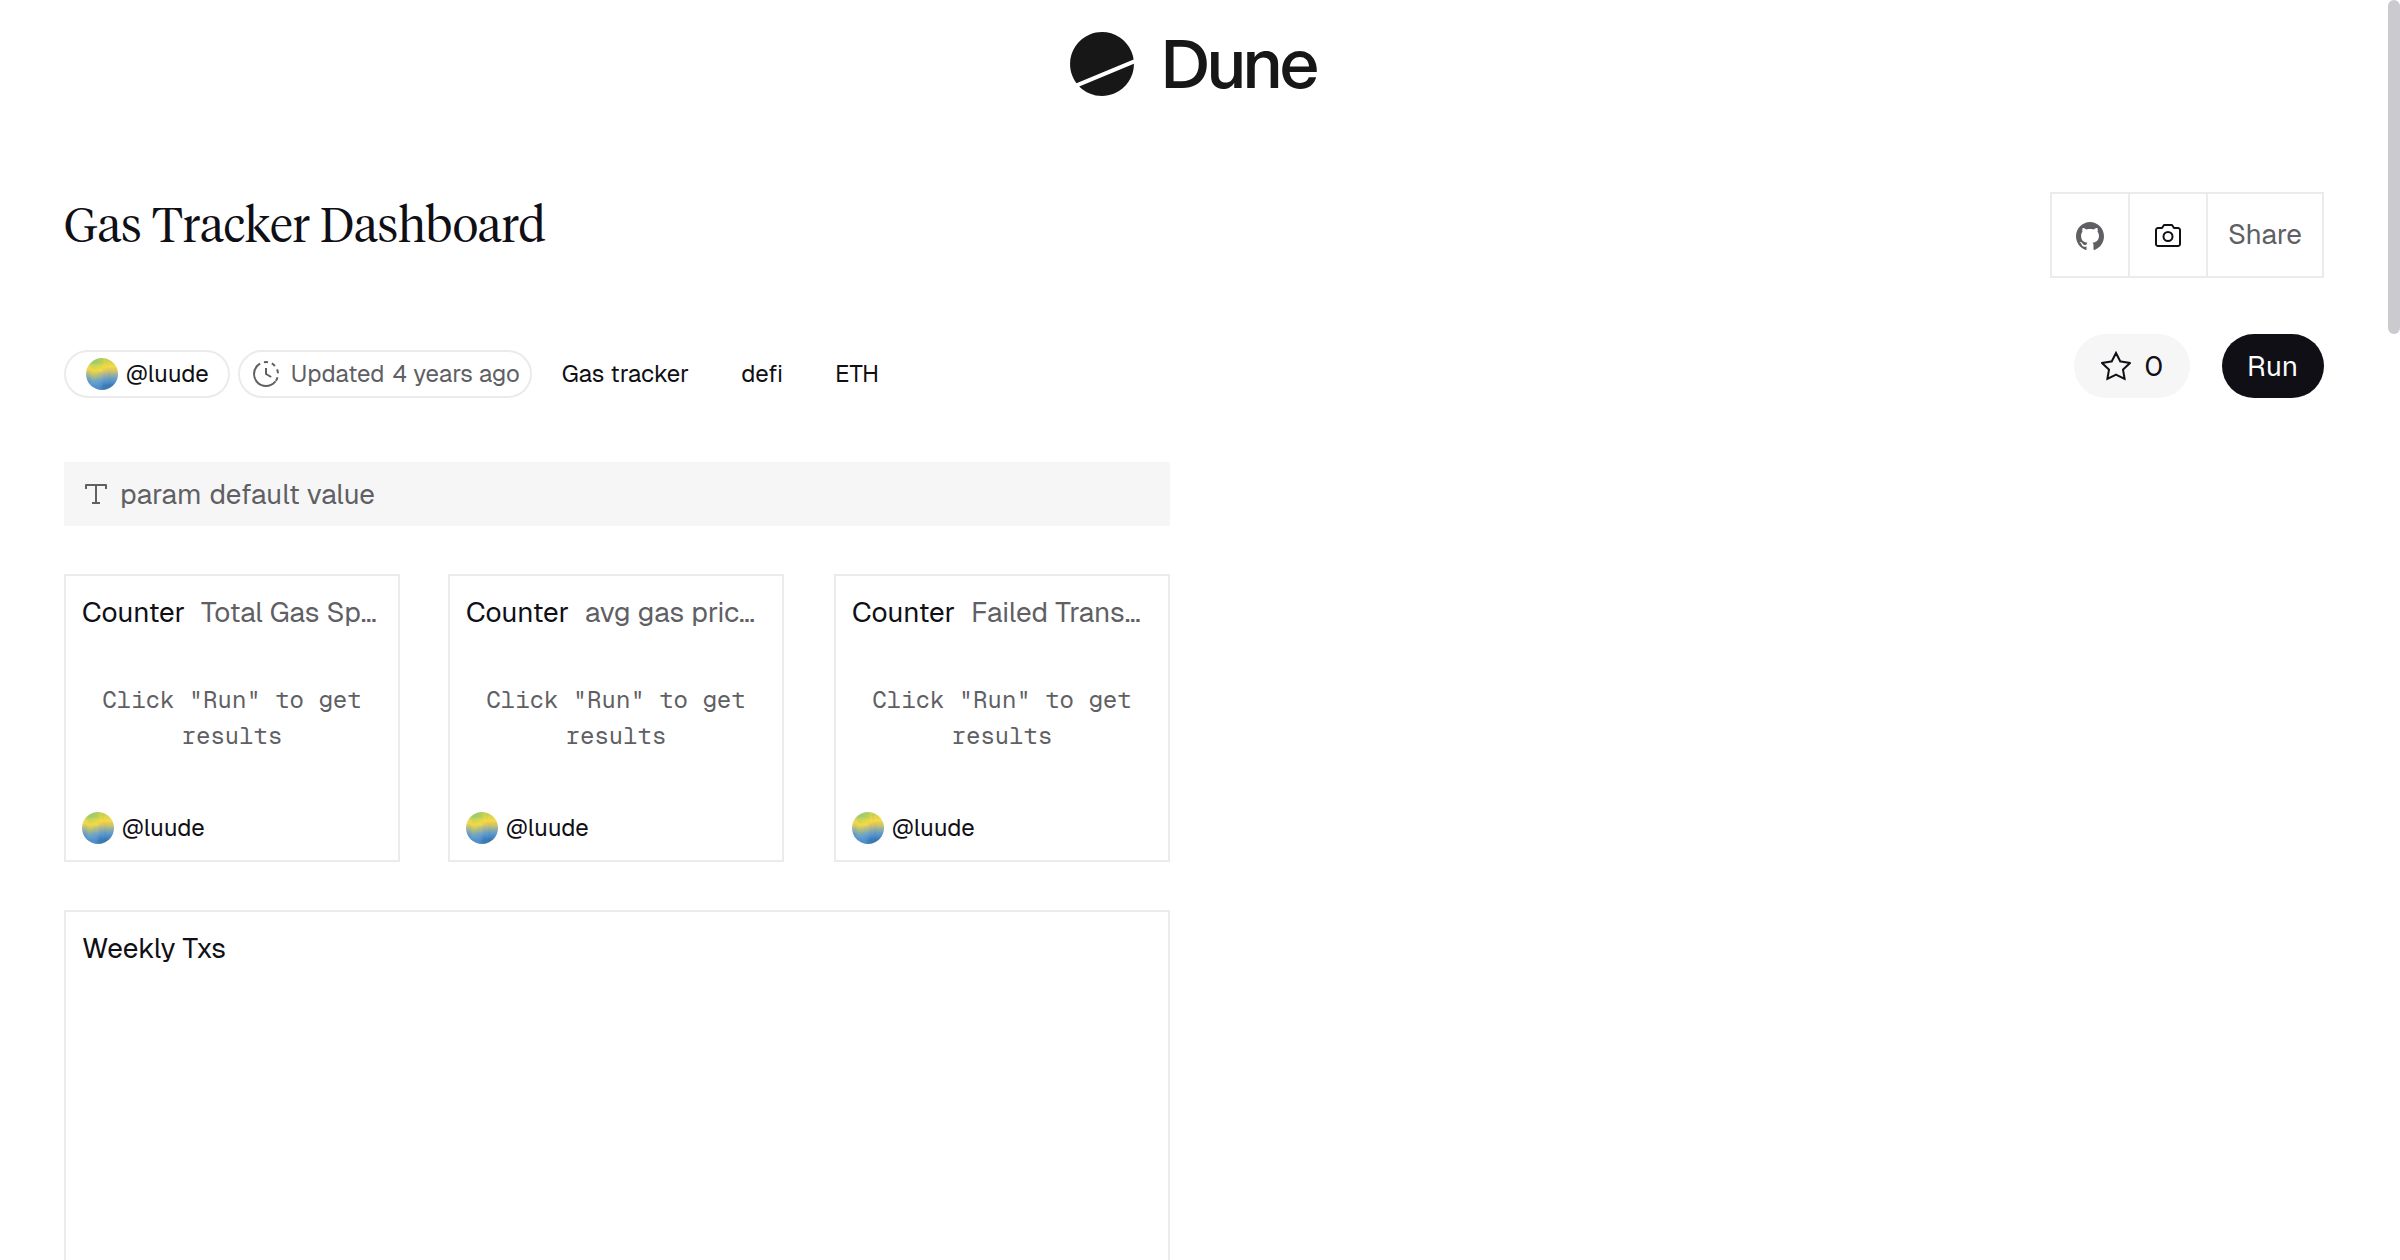This screenshot has width=2400, height=1260.
Task: Select the ETH tag
Action: click(x=856, y=373)
